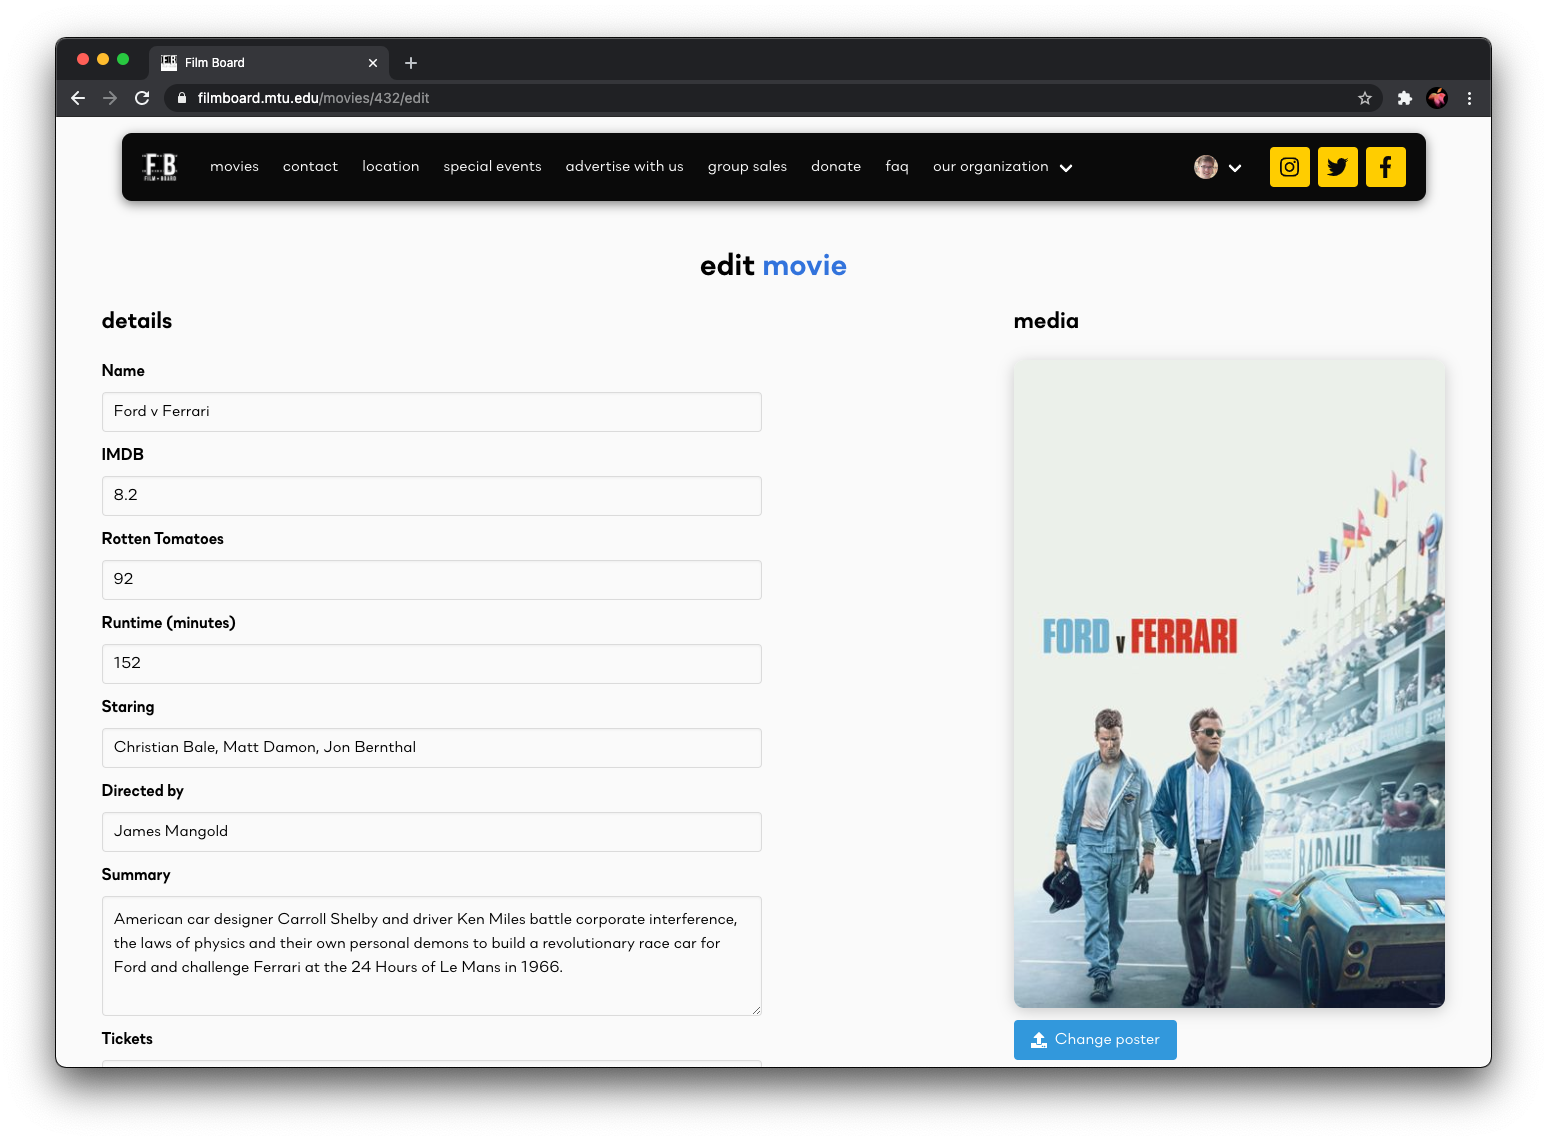The image size is (1547, 1141).
Task: Open the advertise with us link
Action: coord(624,167)
